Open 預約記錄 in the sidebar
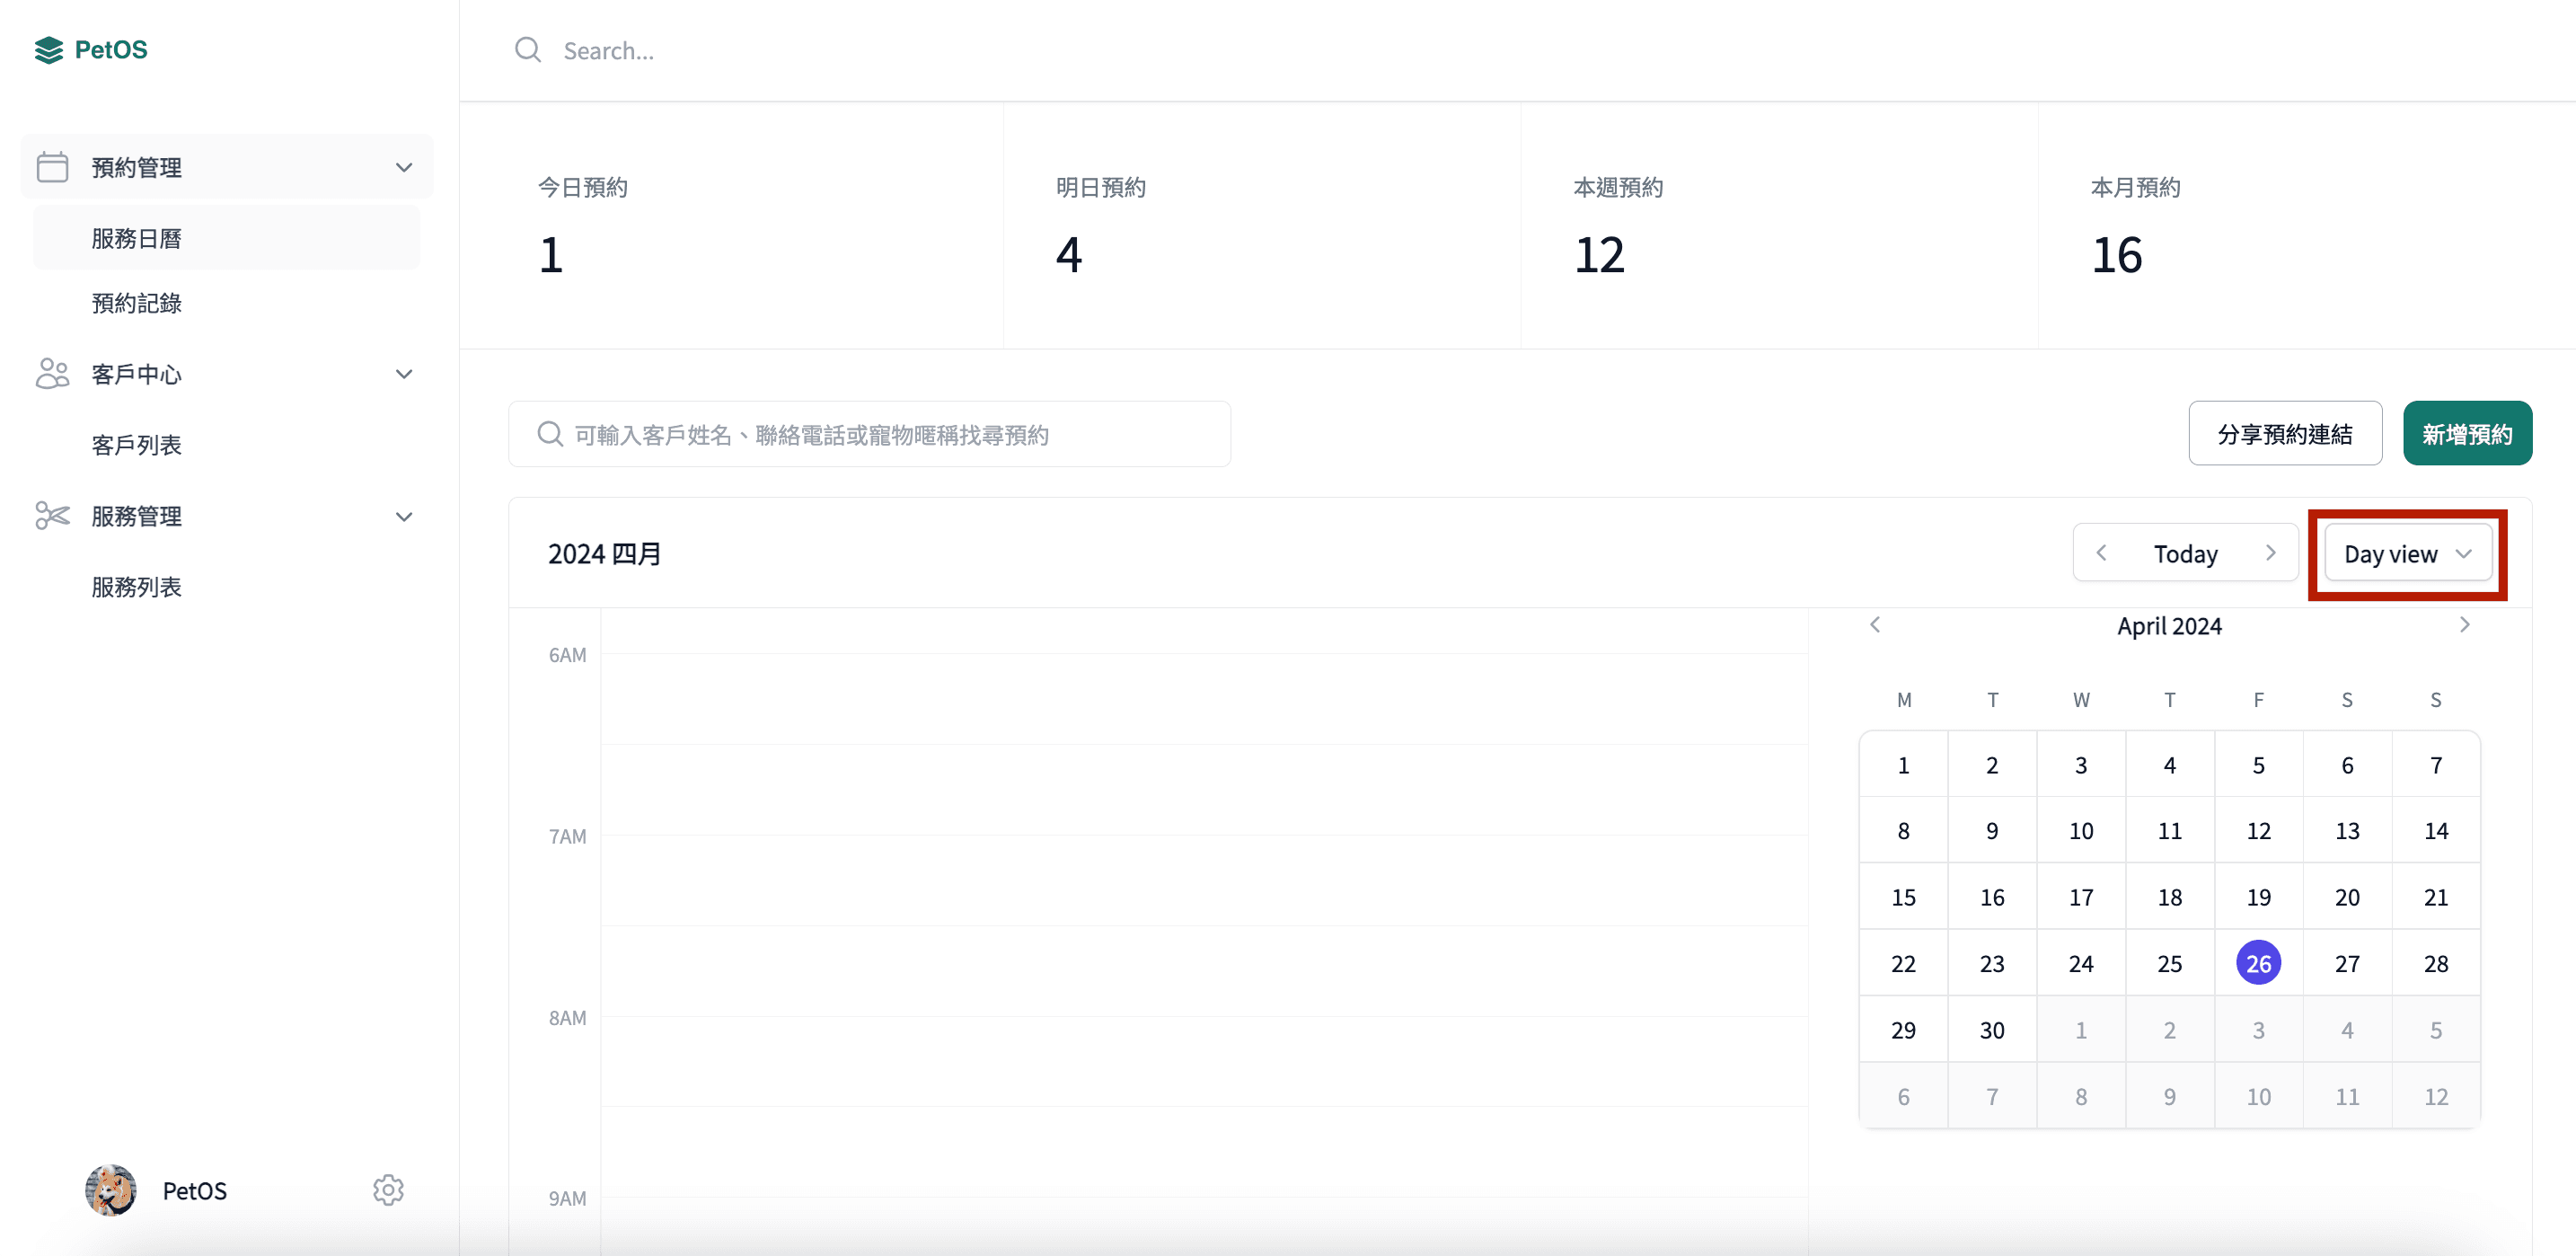2576x1256 pixels. tap(137, 303)
